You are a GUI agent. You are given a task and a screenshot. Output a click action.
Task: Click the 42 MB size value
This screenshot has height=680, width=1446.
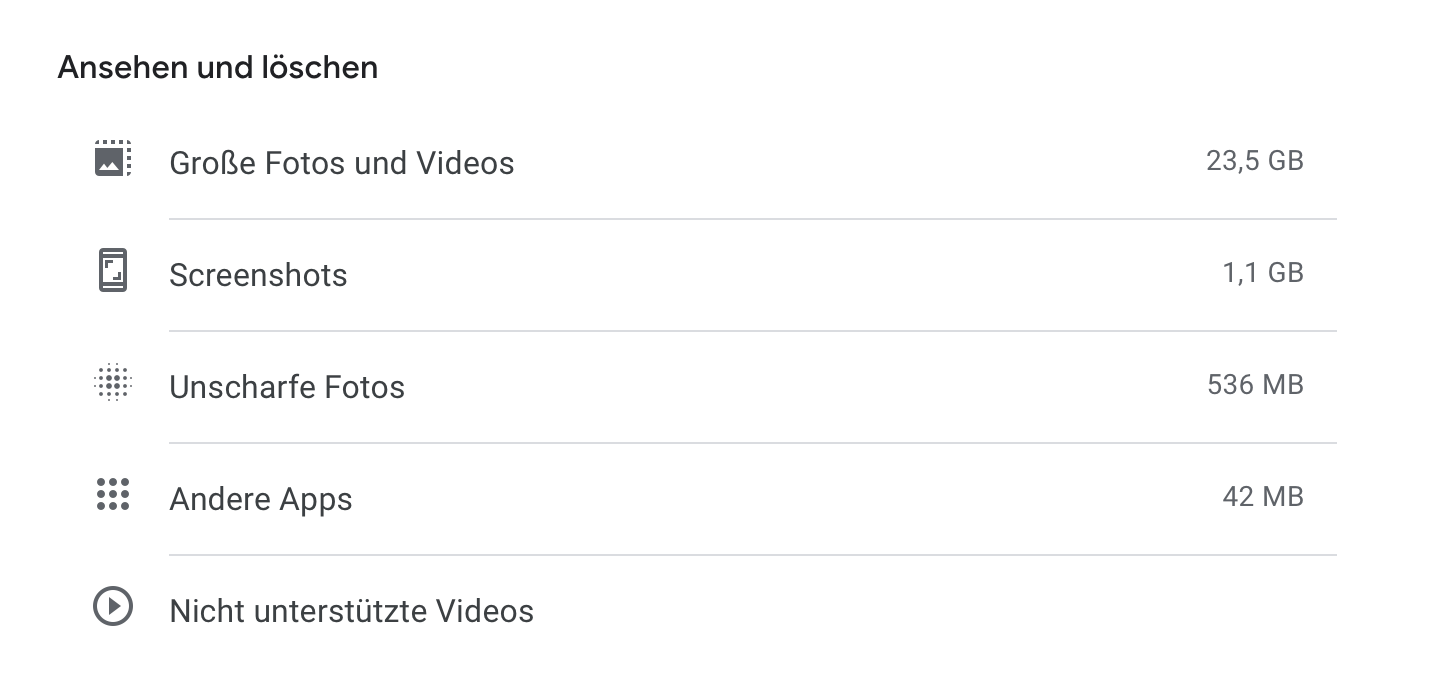1263,497
